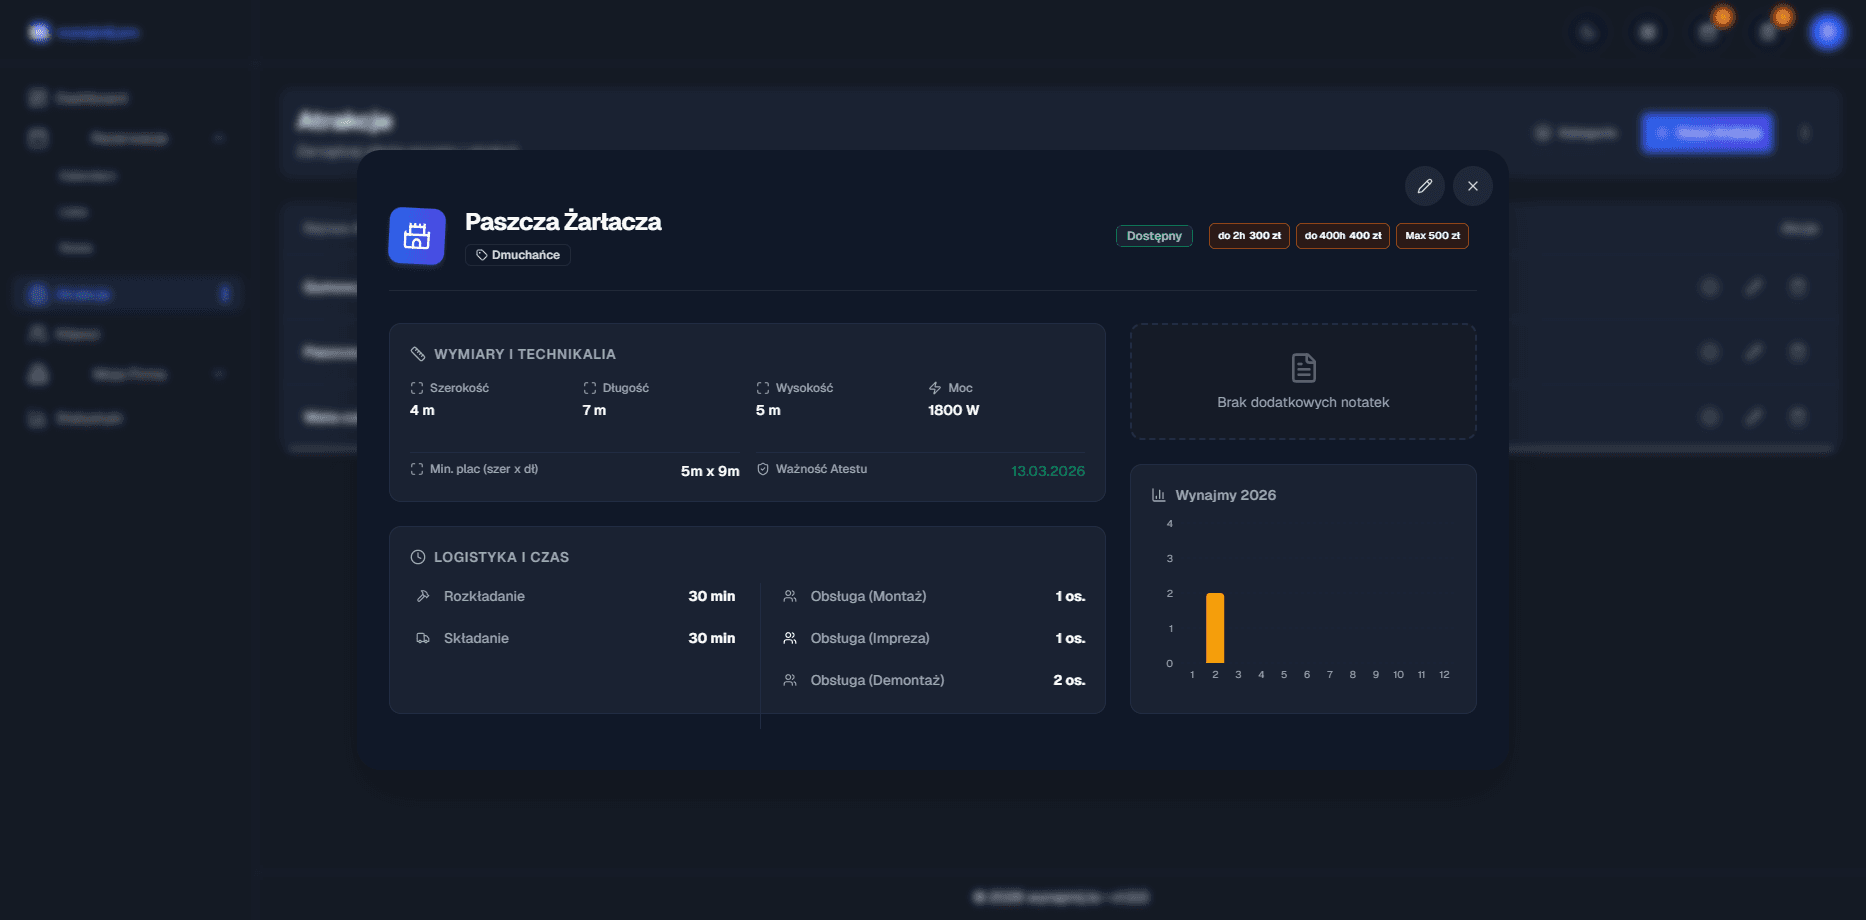Go to Dashboard in the sidebar
Screen dimensions: 1866x920
pos(91,98)
